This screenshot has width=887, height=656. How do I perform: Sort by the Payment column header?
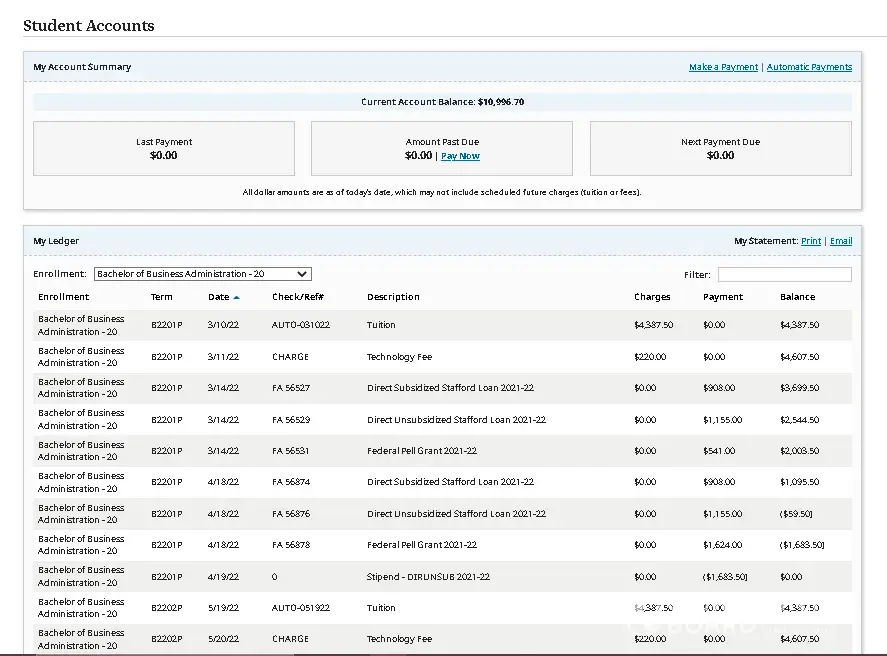(722, 297)
